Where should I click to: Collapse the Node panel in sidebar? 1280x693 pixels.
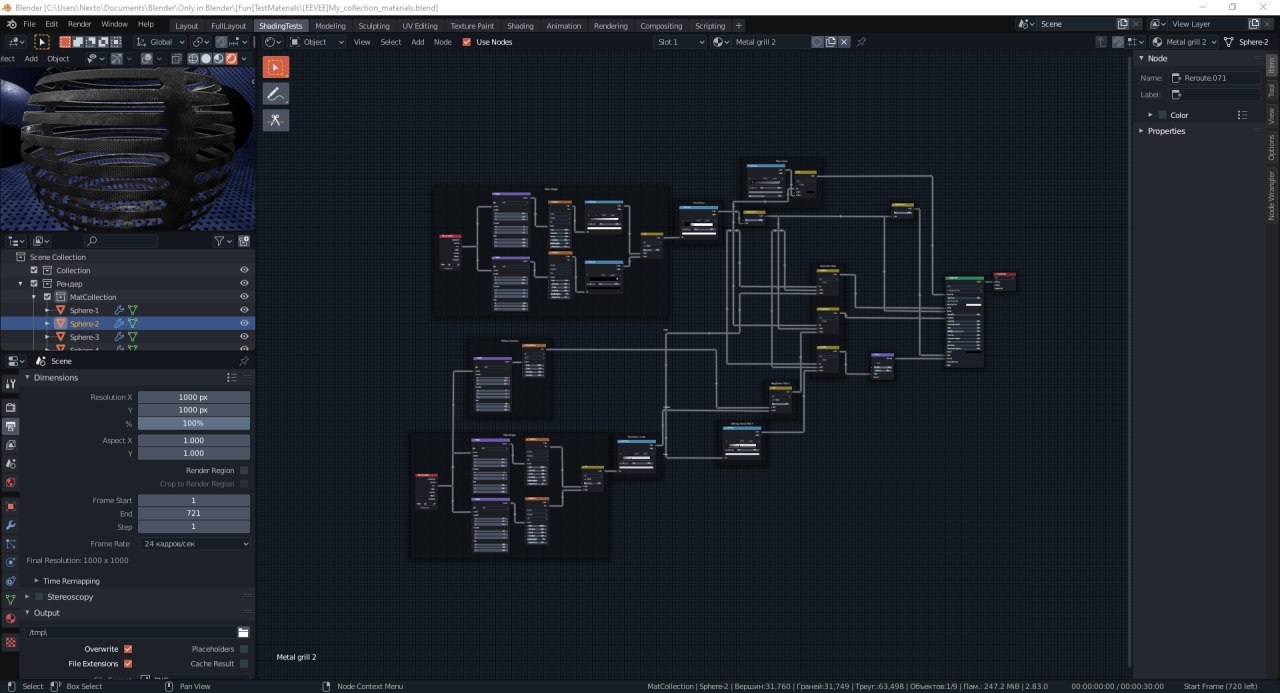(x=1142, y=58)
